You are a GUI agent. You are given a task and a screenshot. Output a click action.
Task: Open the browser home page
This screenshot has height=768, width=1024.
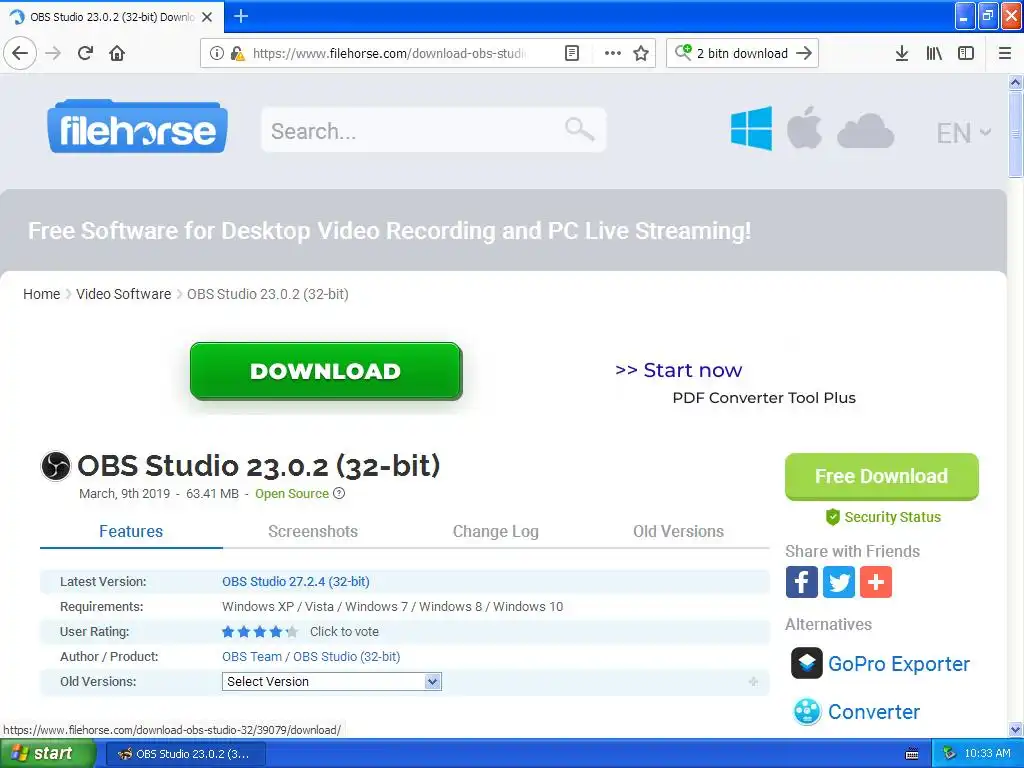point(117,53)
